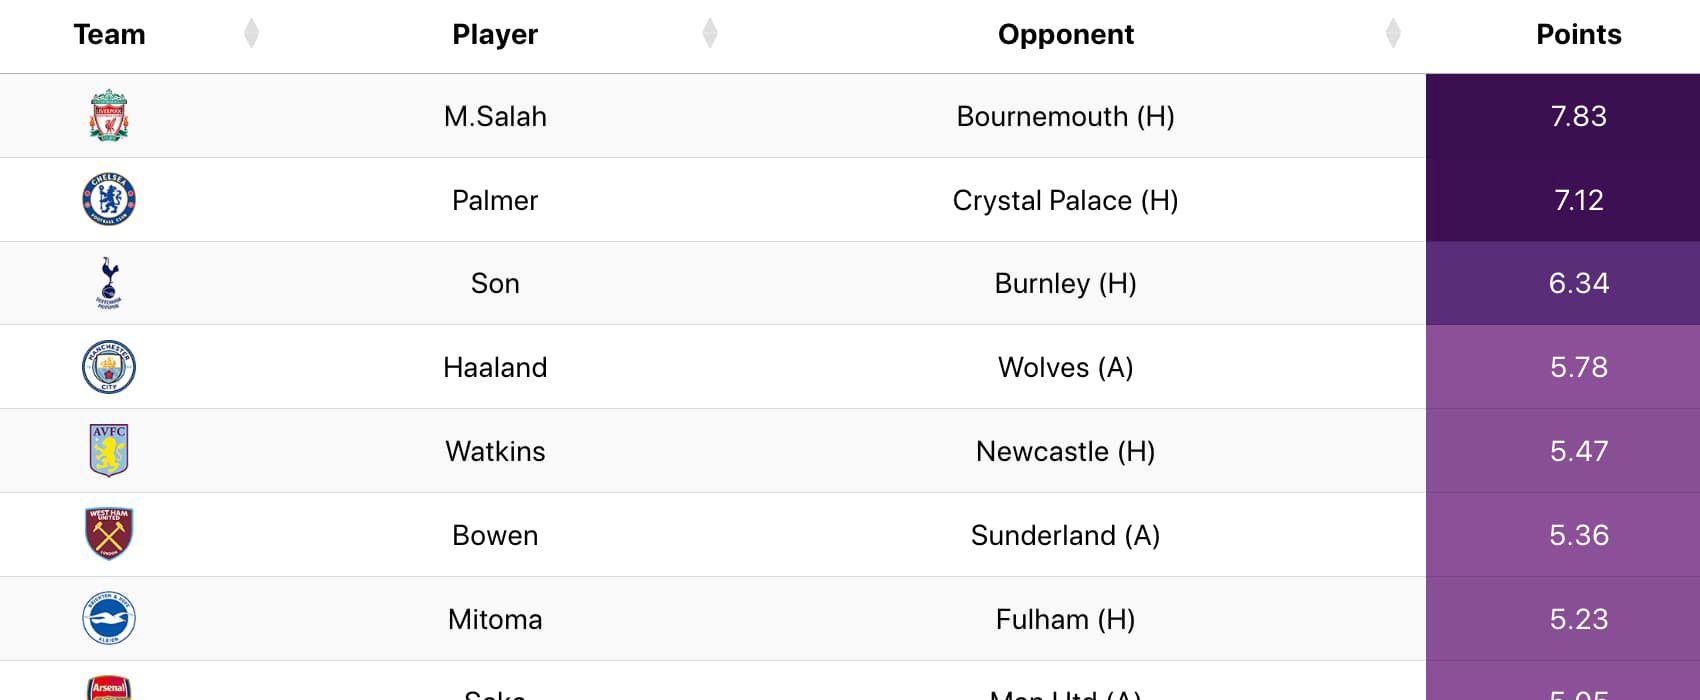Select player name Haaland
This screenshot has height=700, width=1700.
pos(495,367)
